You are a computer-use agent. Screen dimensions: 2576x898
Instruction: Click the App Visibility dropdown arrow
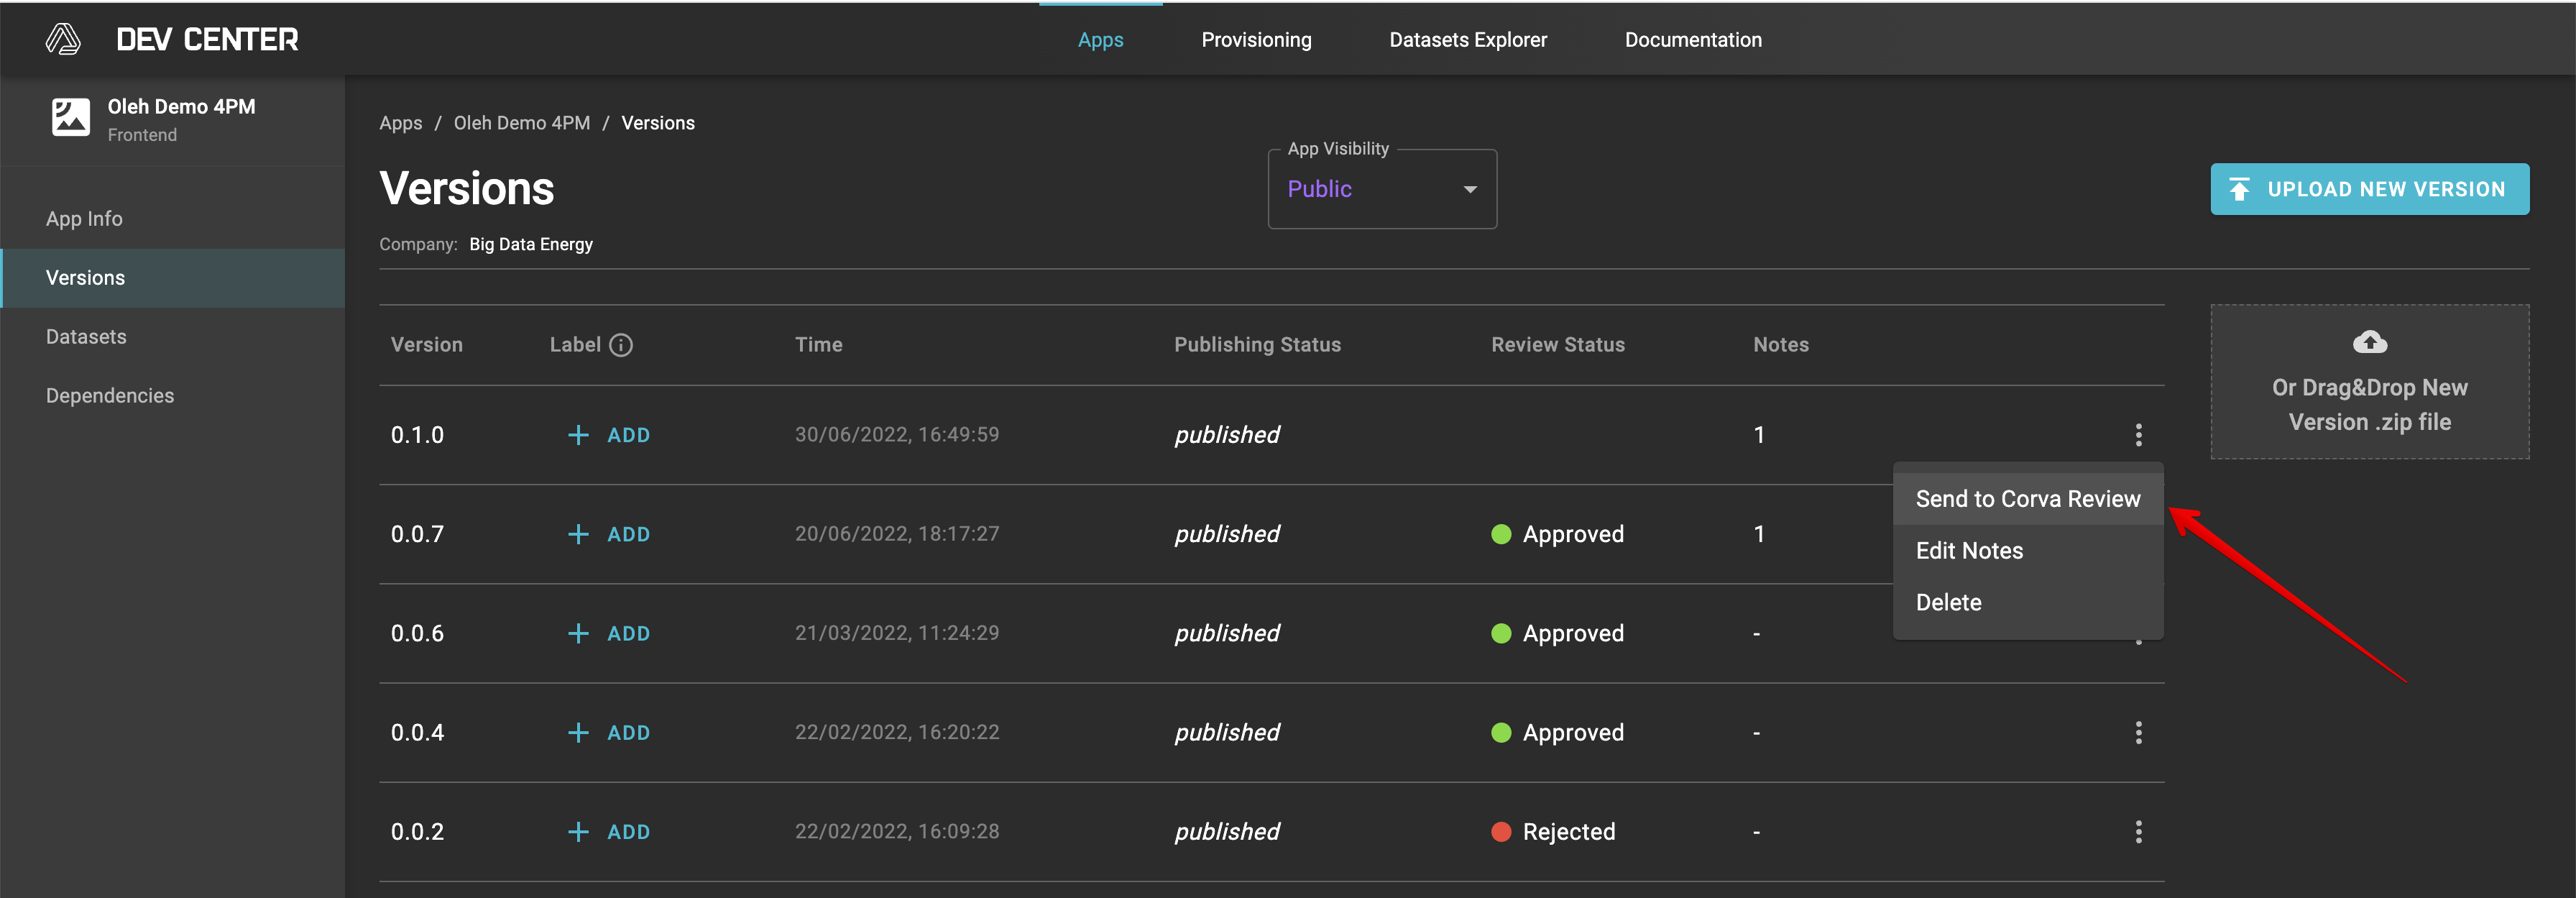[1470, 189]
